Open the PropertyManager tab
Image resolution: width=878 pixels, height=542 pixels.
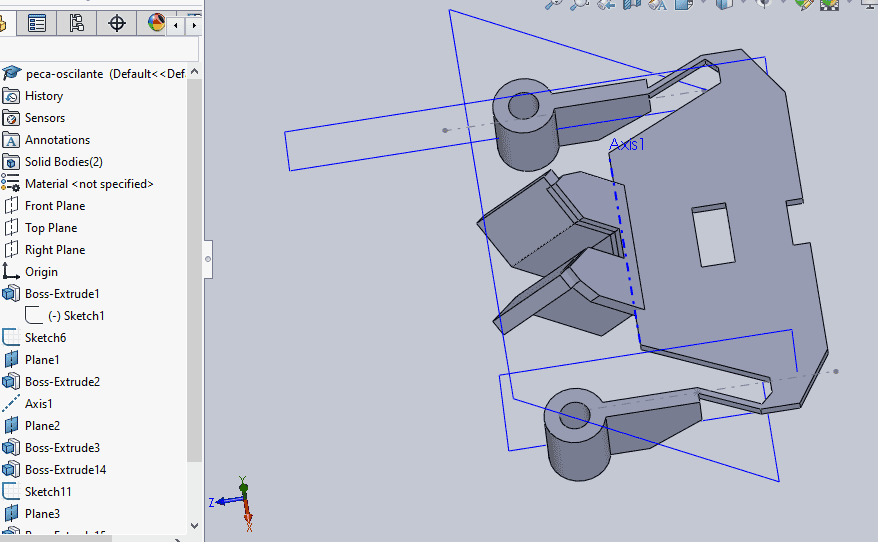tap(37, 23)
